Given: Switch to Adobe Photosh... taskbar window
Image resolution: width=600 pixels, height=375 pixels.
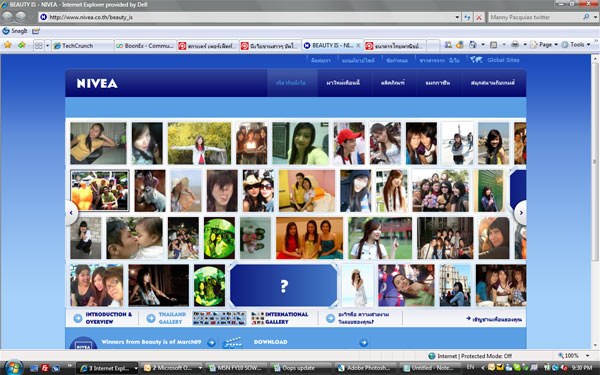Looking at the screenshot, I should pos(365,368).
